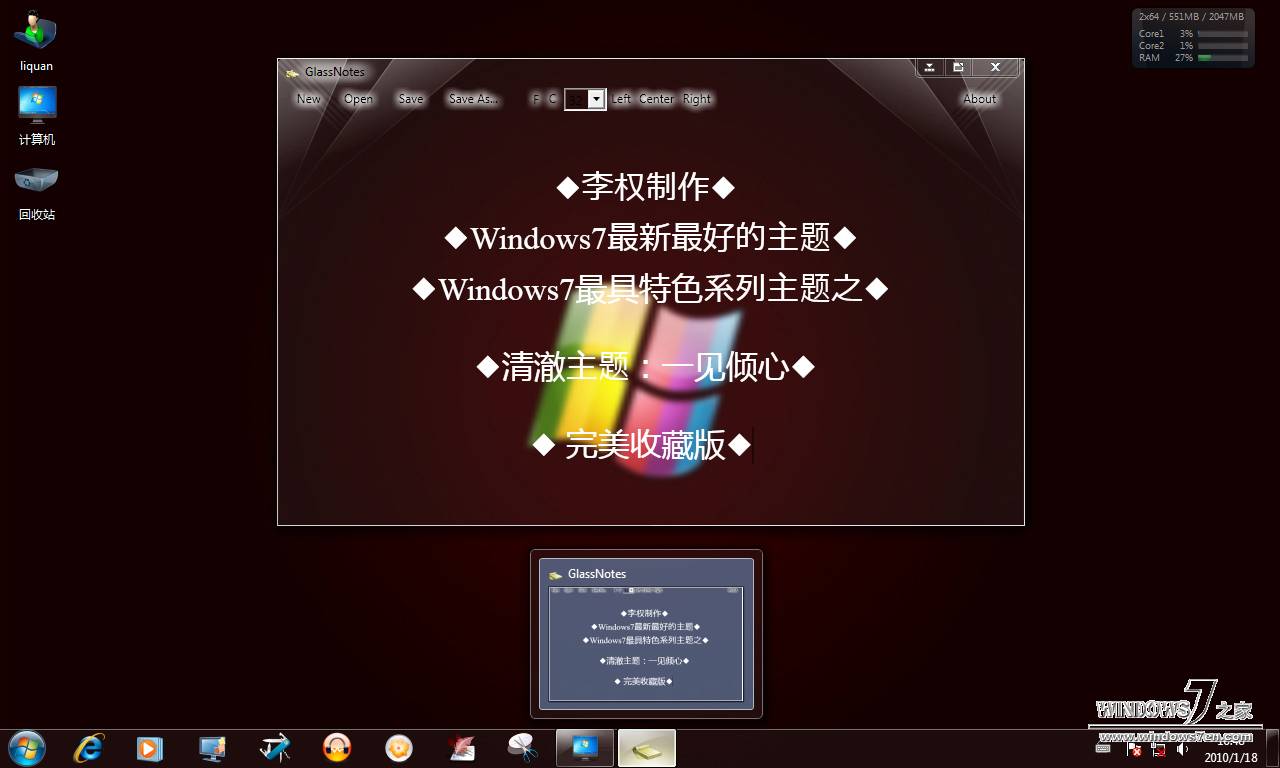Click the GlassNotes title bar app icon

point(292,72)
